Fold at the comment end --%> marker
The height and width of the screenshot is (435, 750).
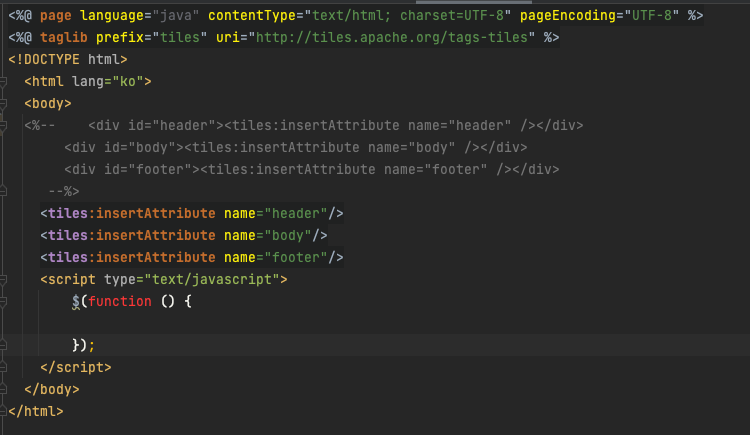pyautogui.click(x=3, y=192)
